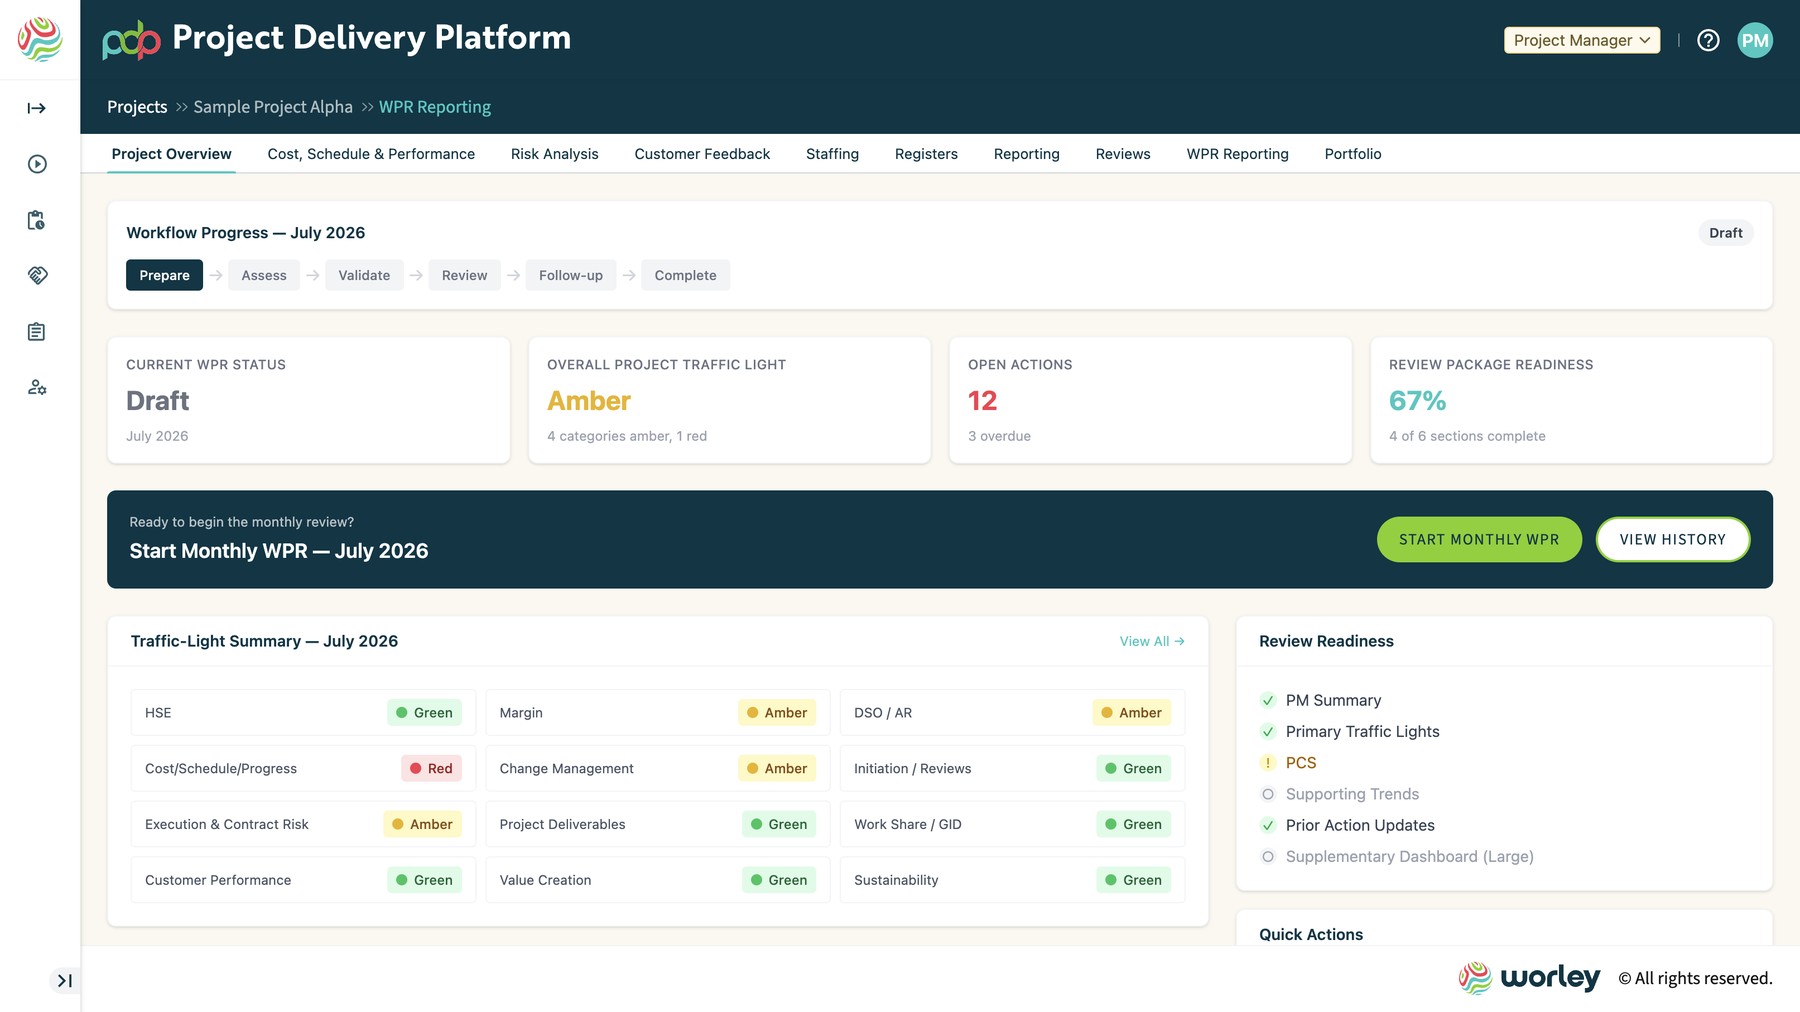This screenshot has height=1012, width=1800.
Task: Open the Staffing tab
Action: coord(832,154)
